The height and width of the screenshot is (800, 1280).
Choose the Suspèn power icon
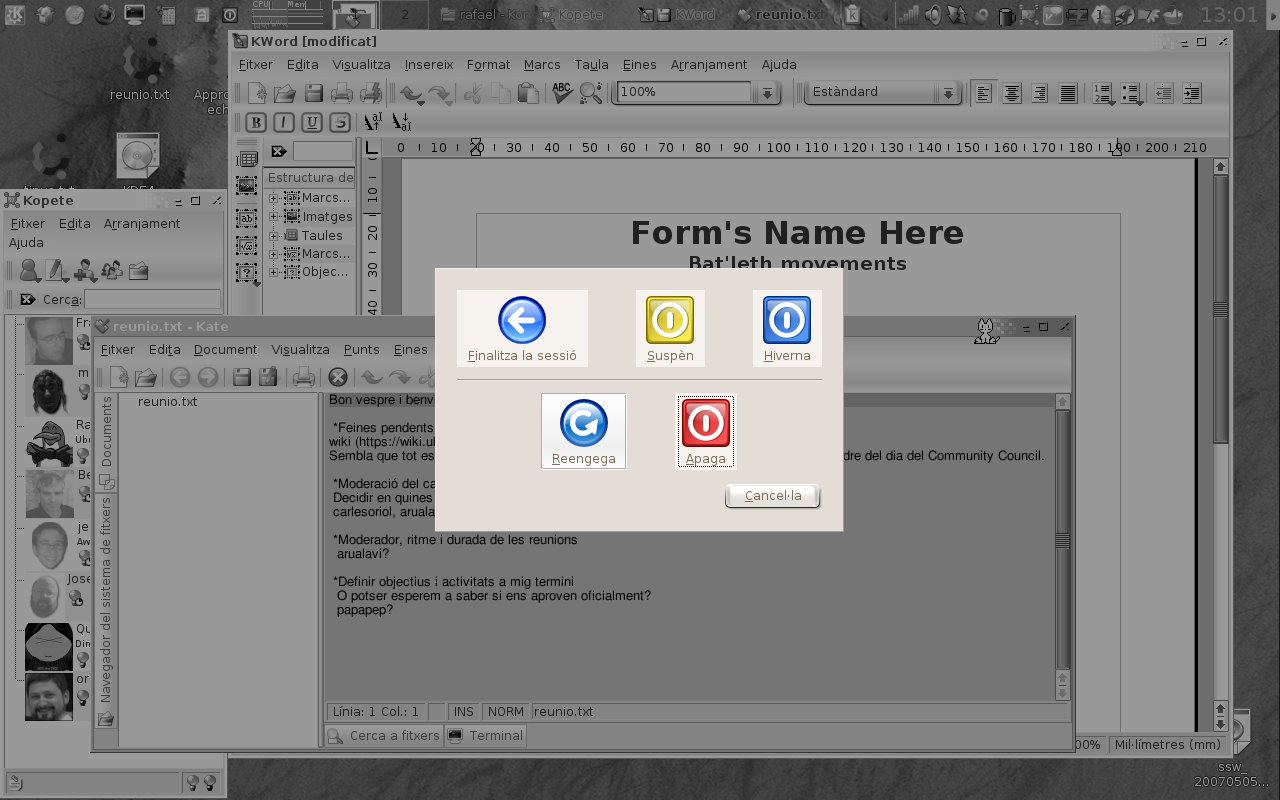click(670, 320)
